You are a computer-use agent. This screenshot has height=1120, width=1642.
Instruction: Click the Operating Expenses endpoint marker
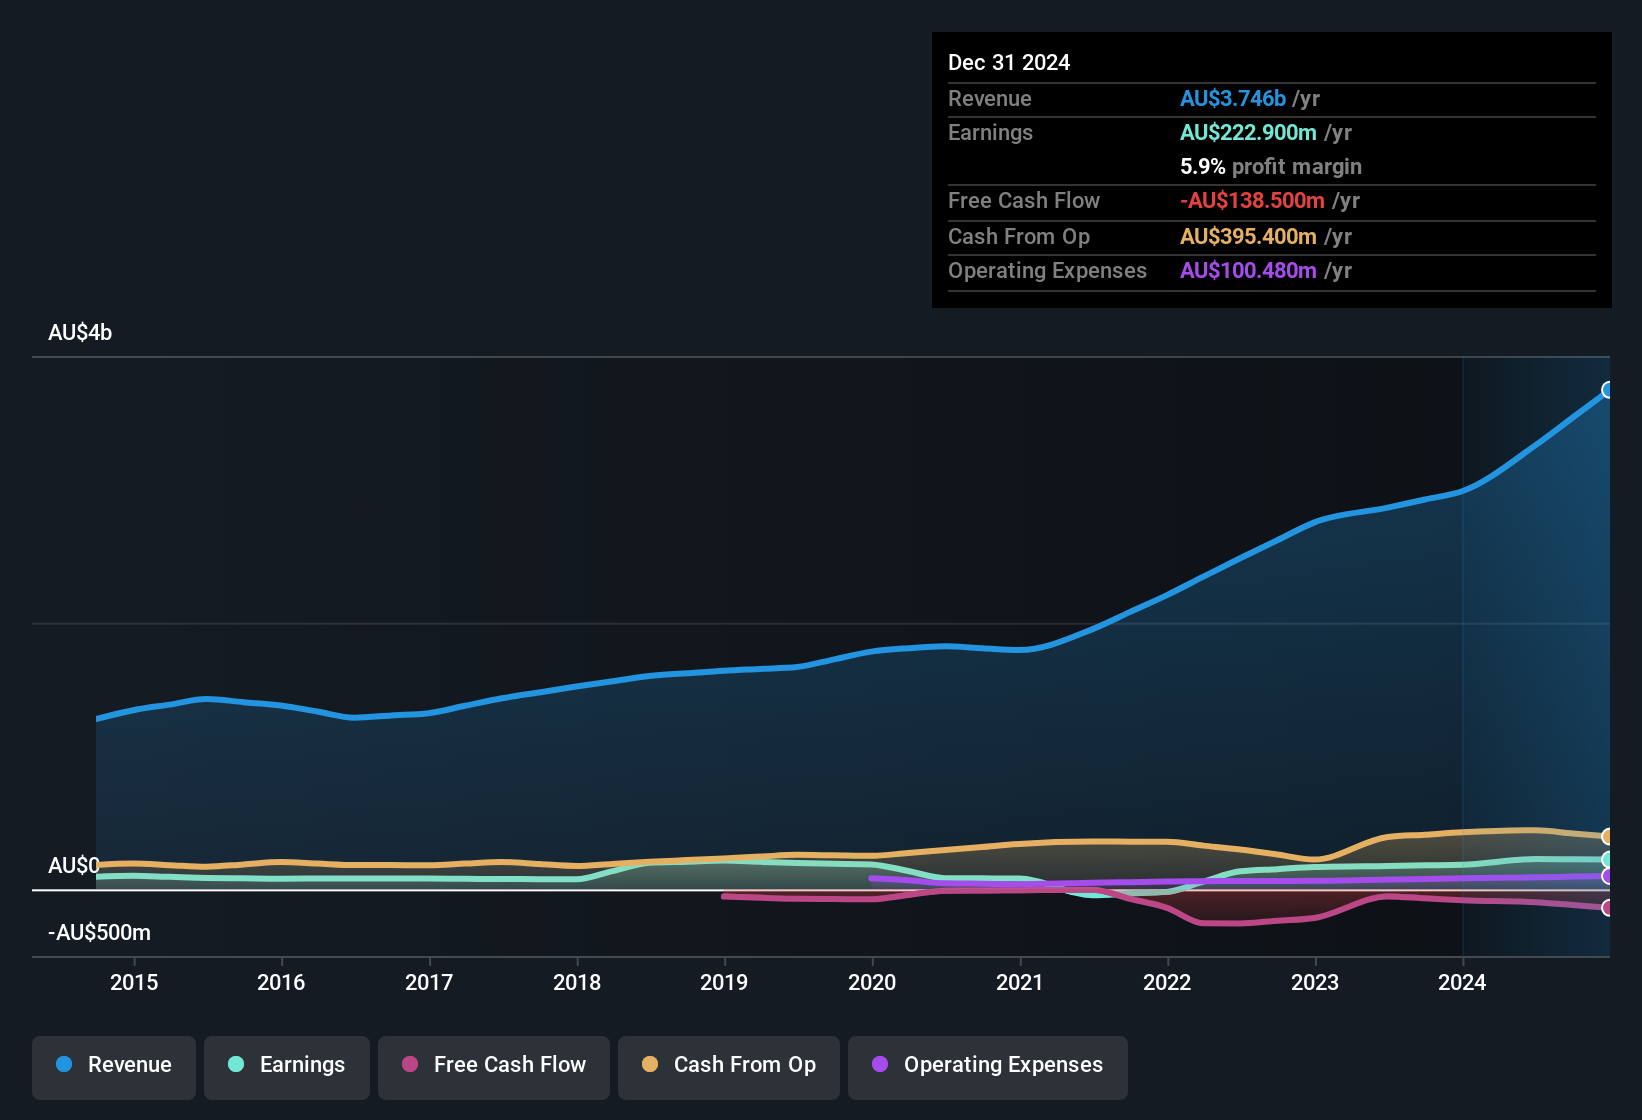1608,876
